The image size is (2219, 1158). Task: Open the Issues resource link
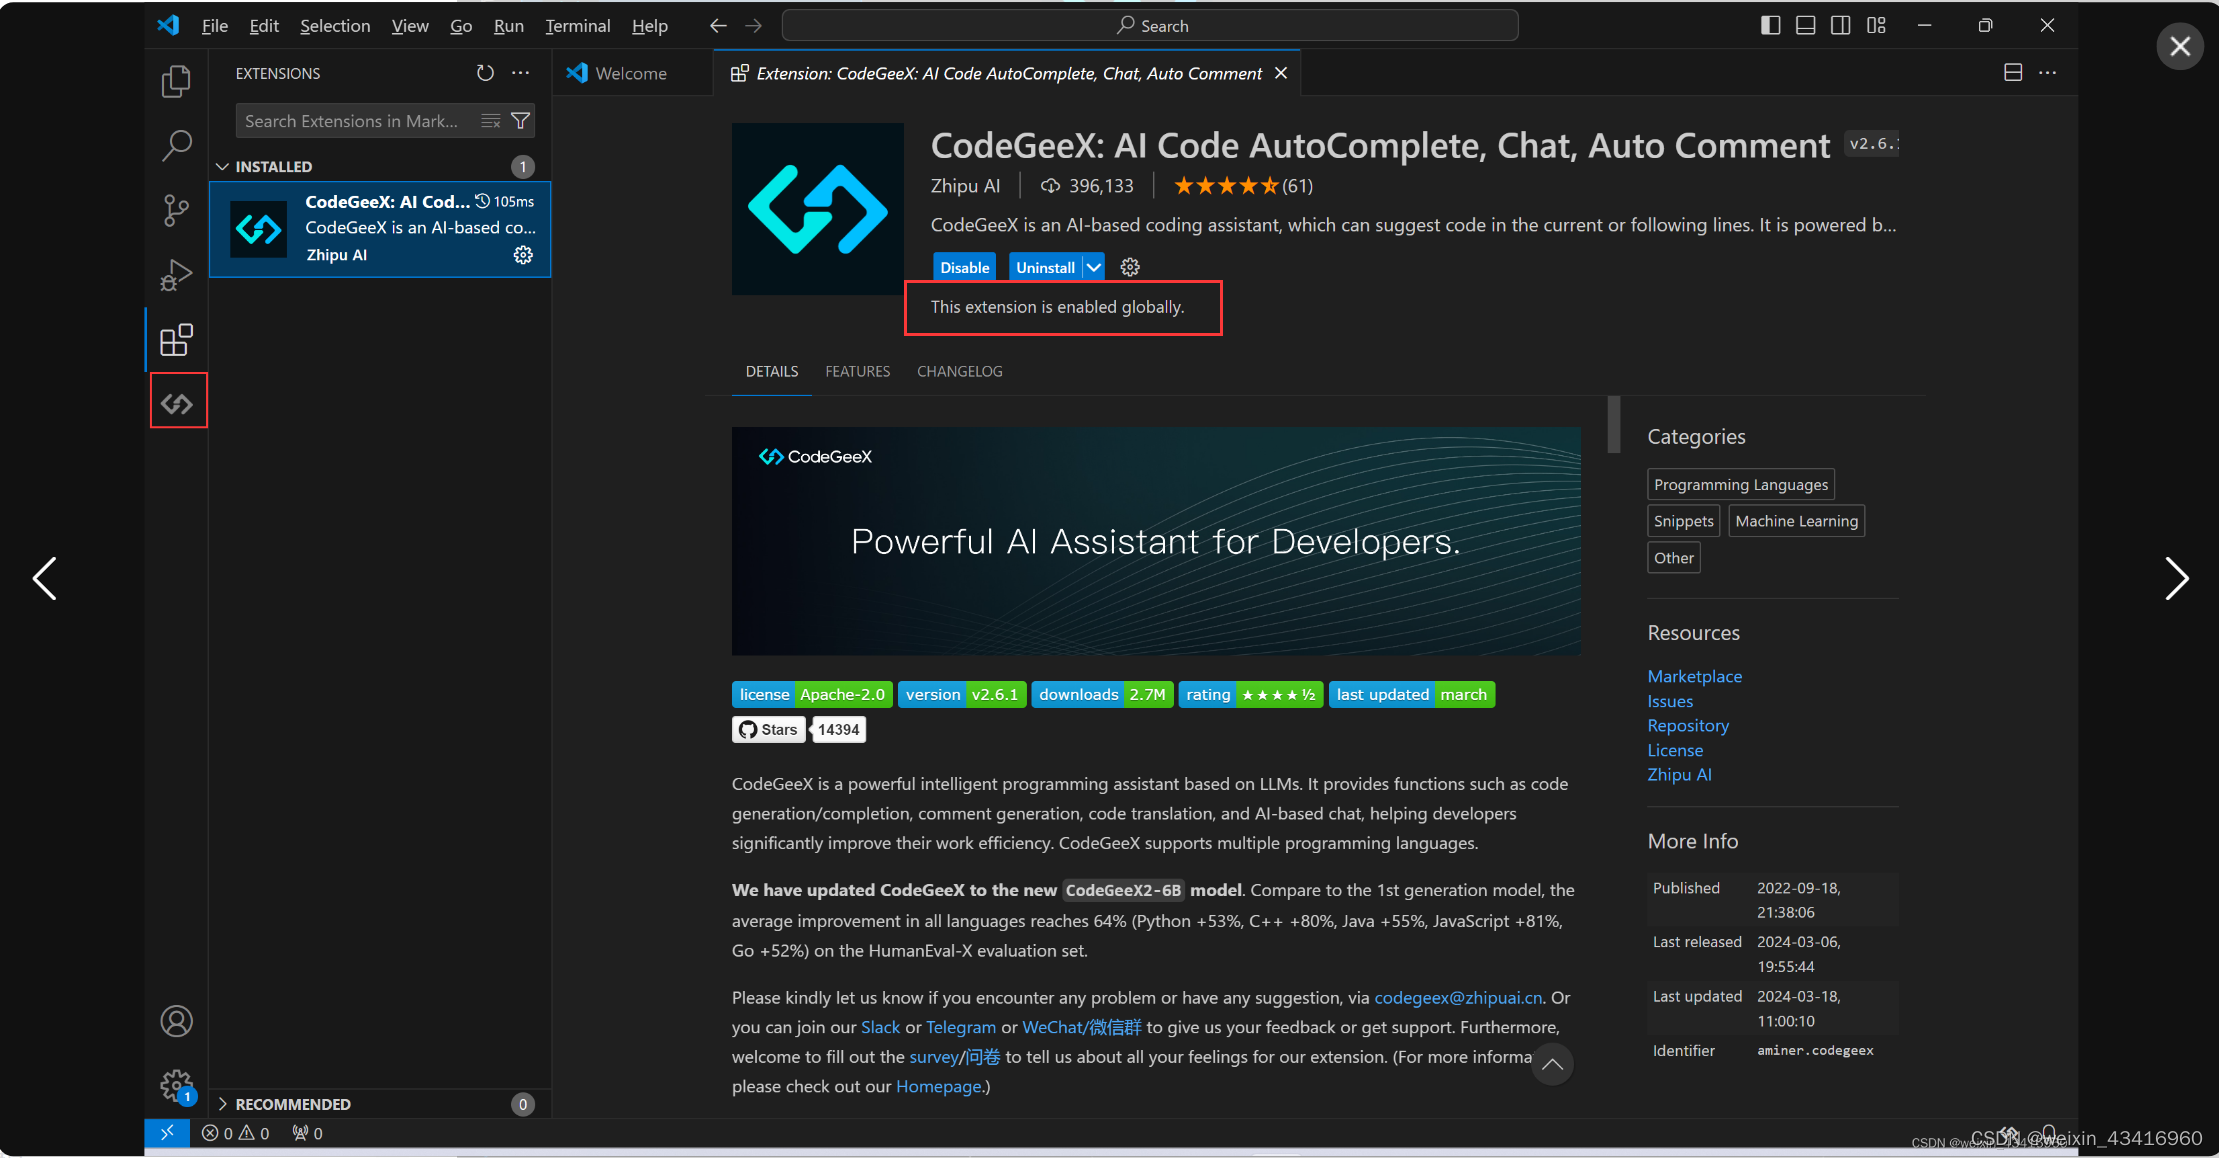pos(1670,701)
